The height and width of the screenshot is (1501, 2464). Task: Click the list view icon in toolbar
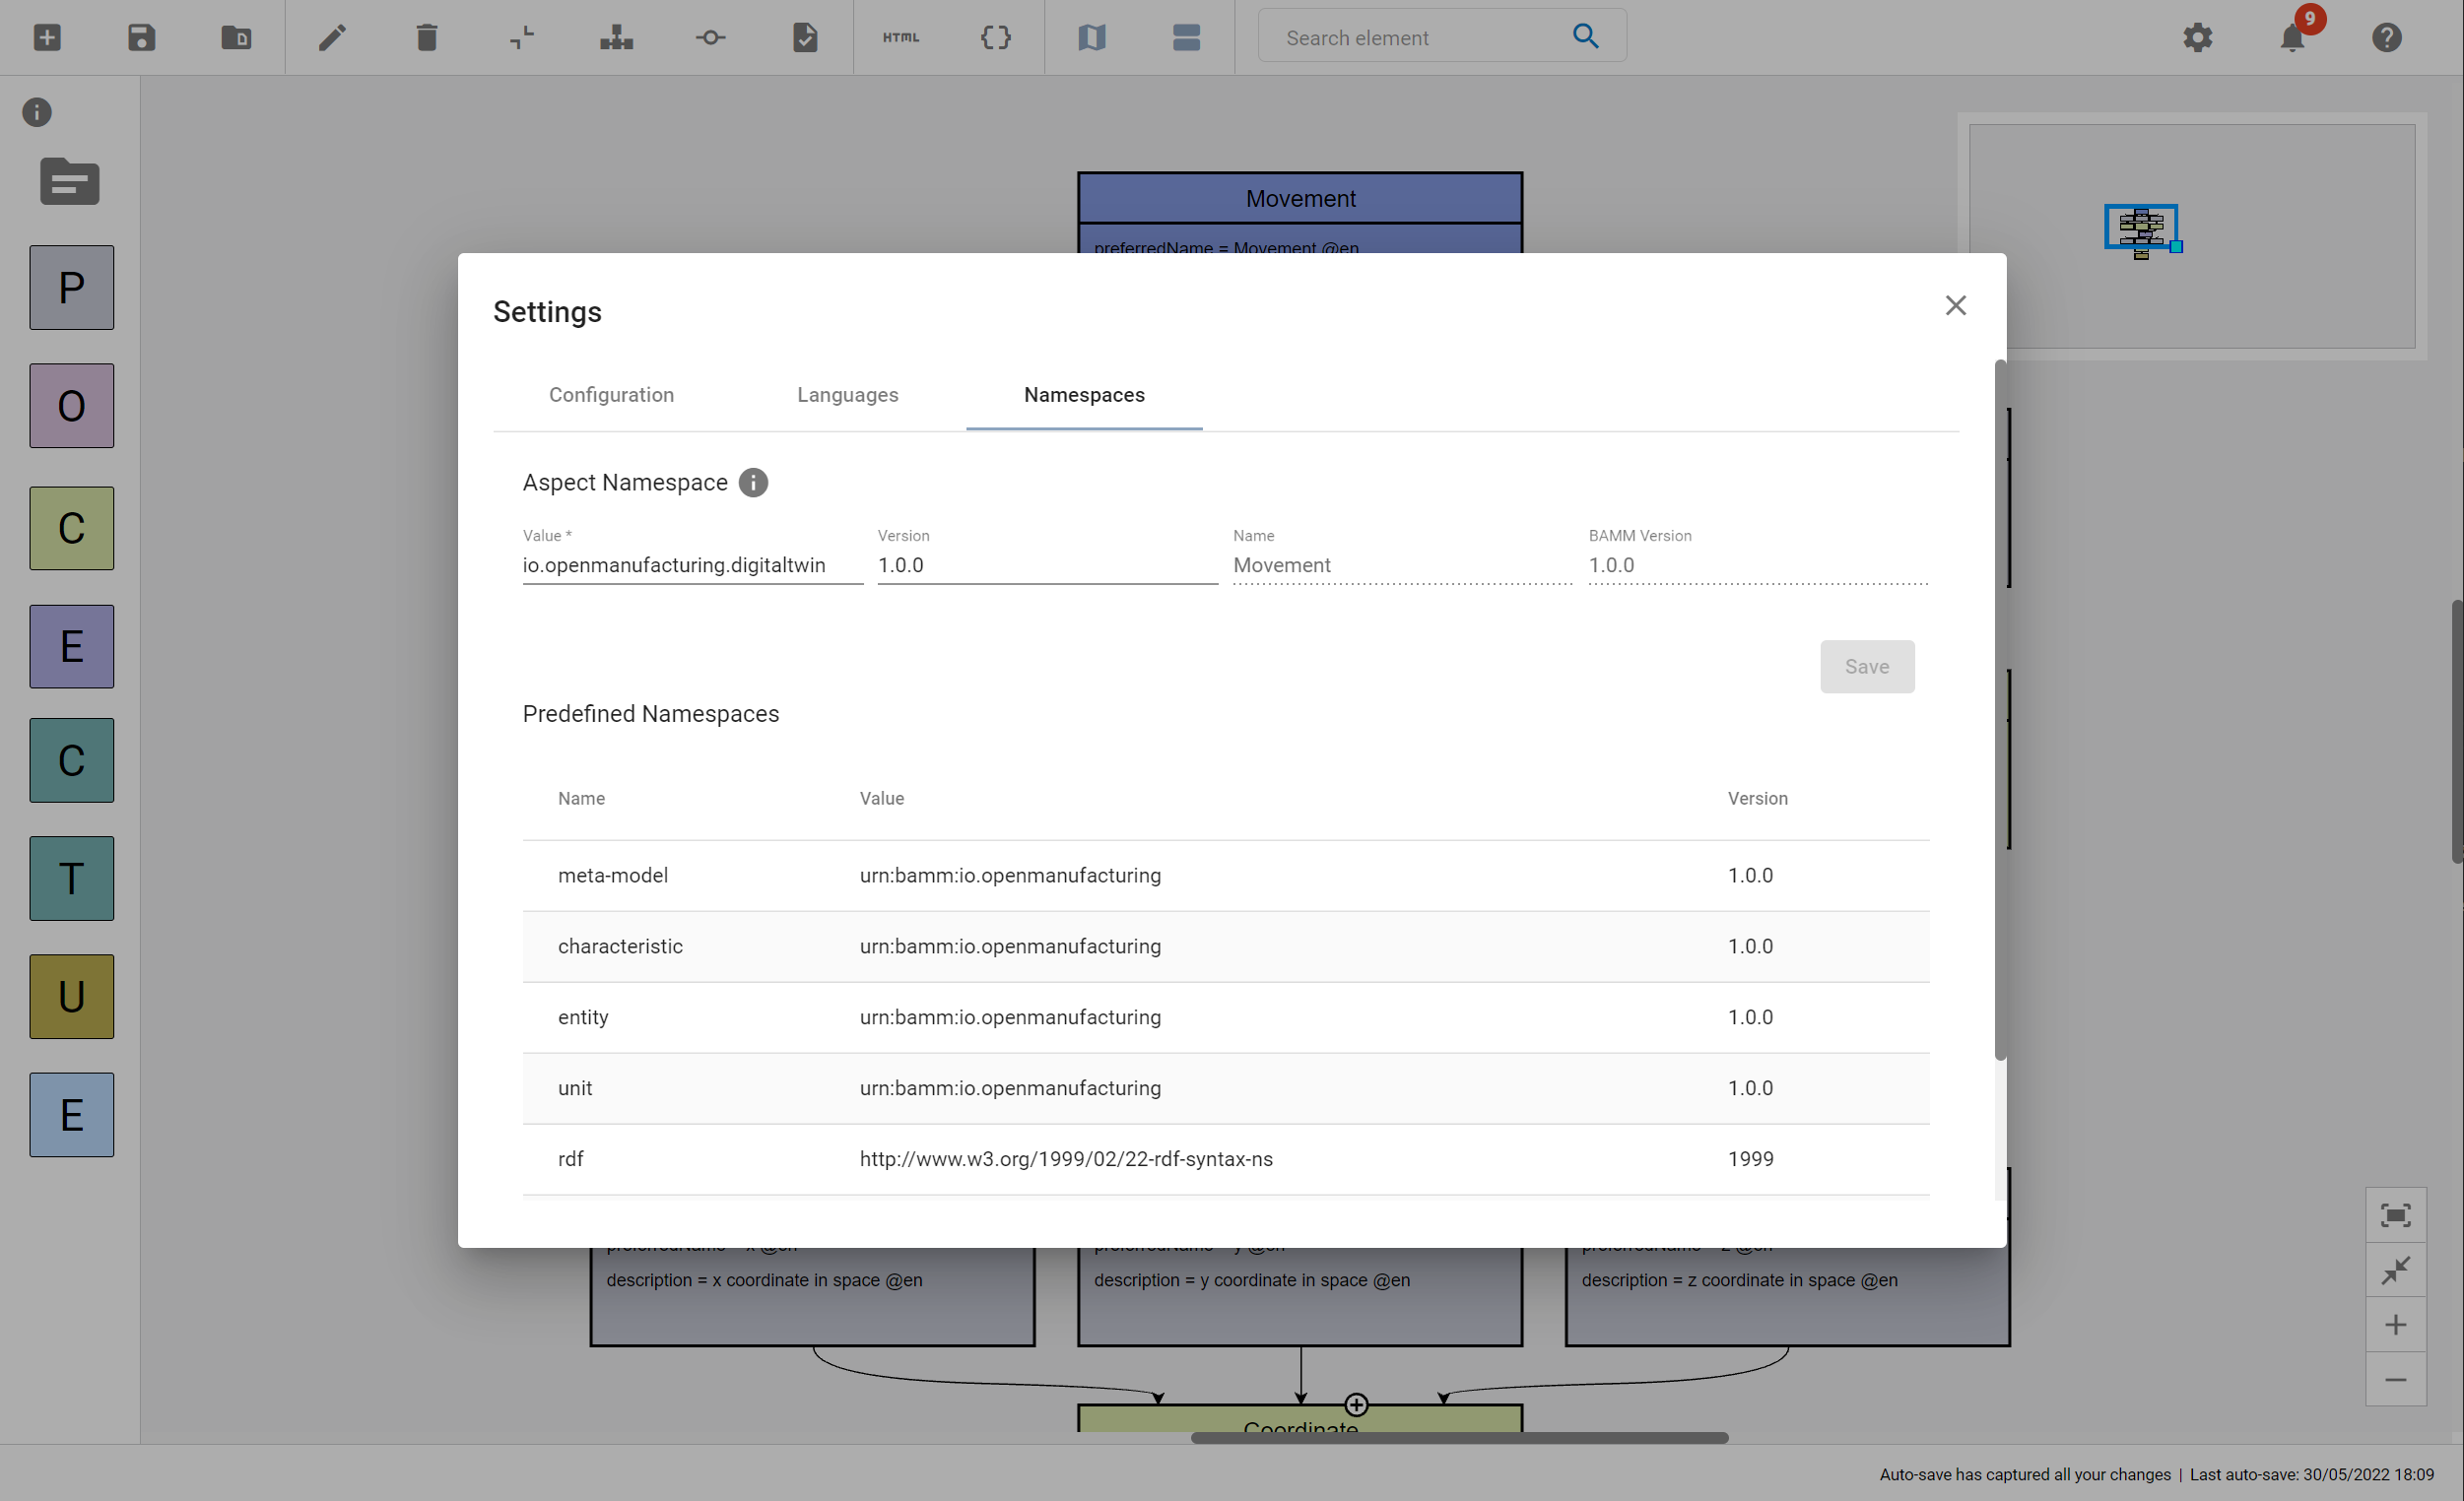[x=1188, y=37]
